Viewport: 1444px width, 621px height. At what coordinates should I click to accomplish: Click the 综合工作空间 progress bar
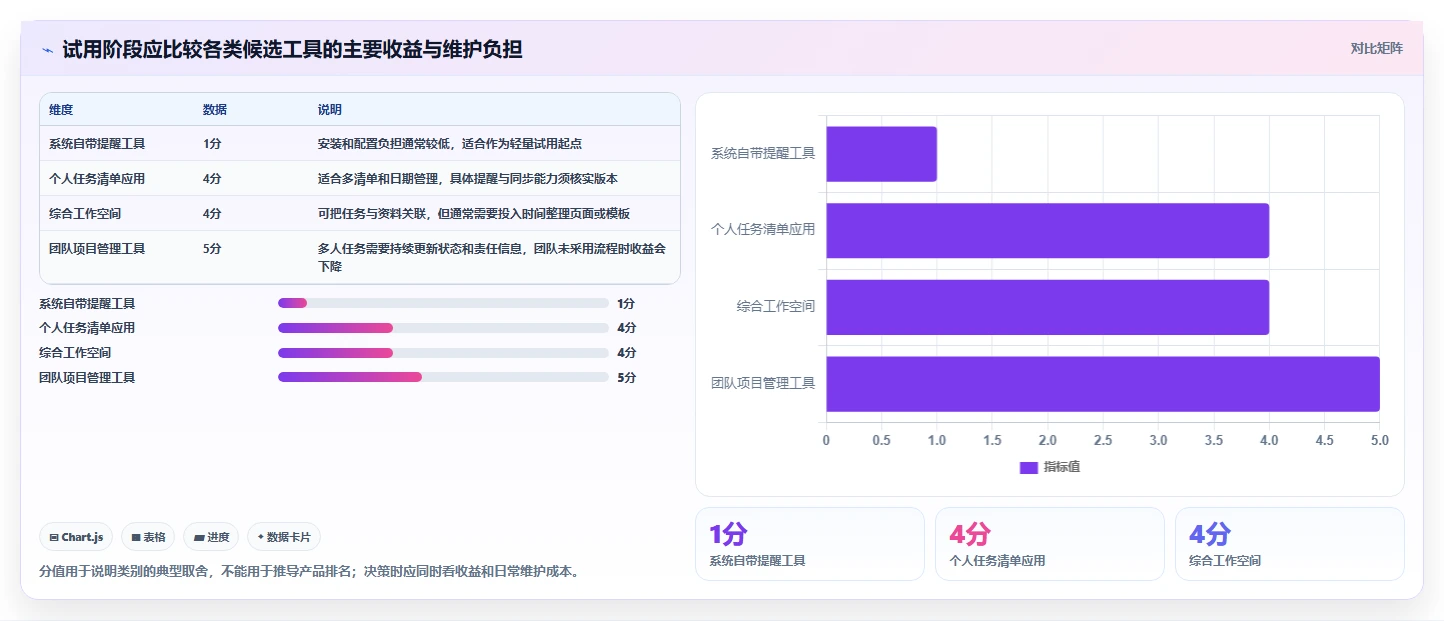coord(443,353)
